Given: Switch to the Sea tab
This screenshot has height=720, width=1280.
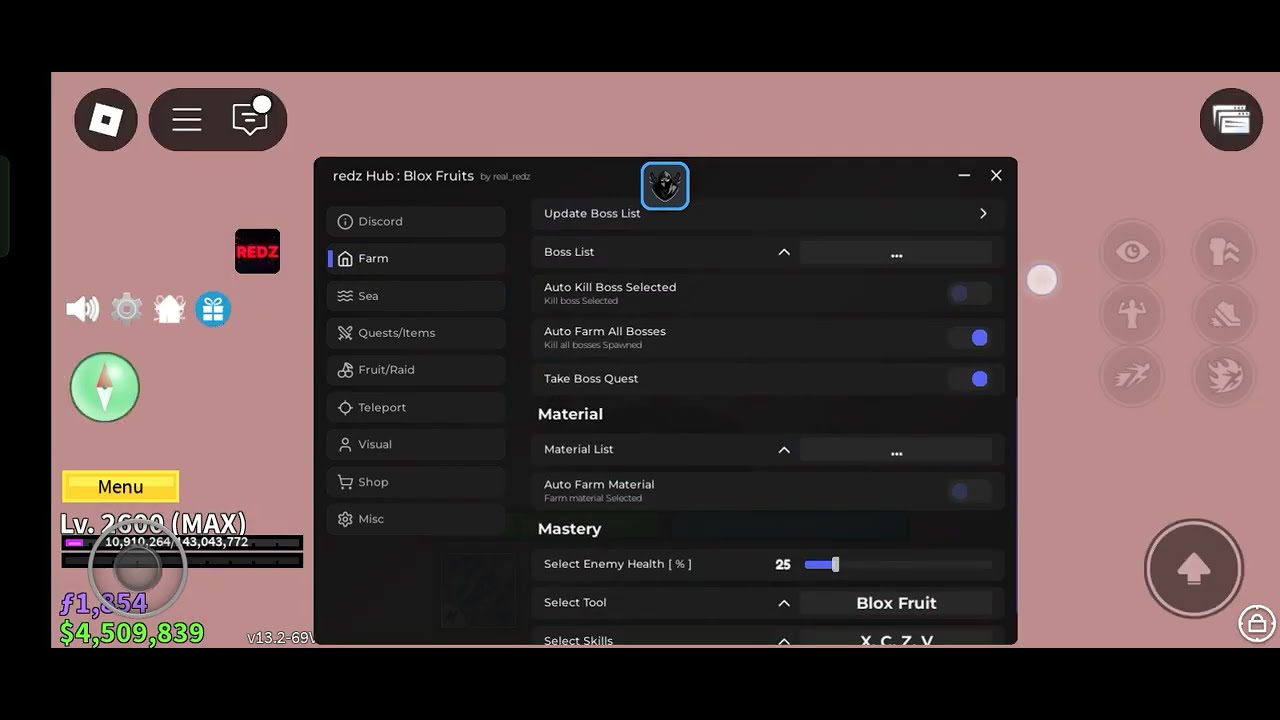Looking at the screenshot, I should (416, 296).
